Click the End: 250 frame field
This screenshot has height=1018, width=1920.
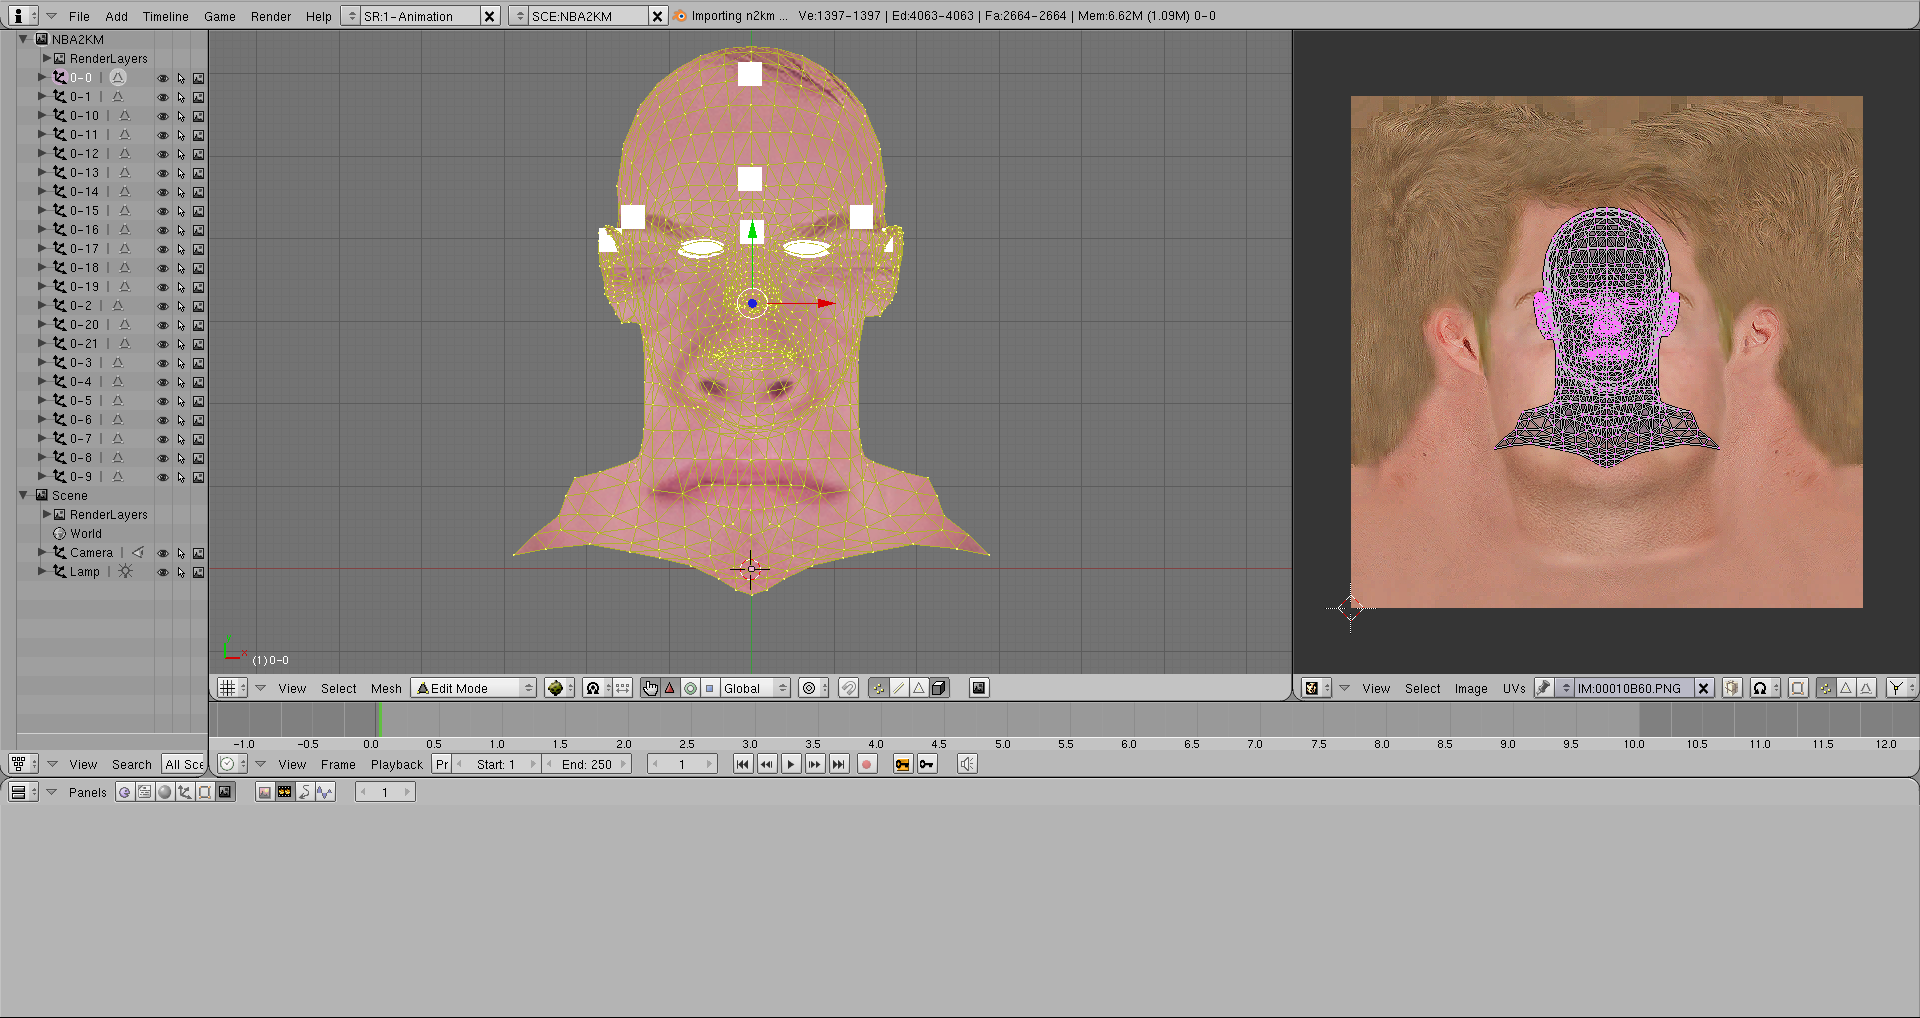coord(587,764)
